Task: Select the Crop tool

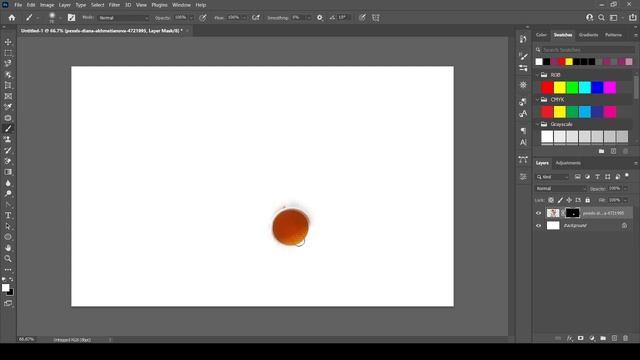Action: tap(8, 85)
